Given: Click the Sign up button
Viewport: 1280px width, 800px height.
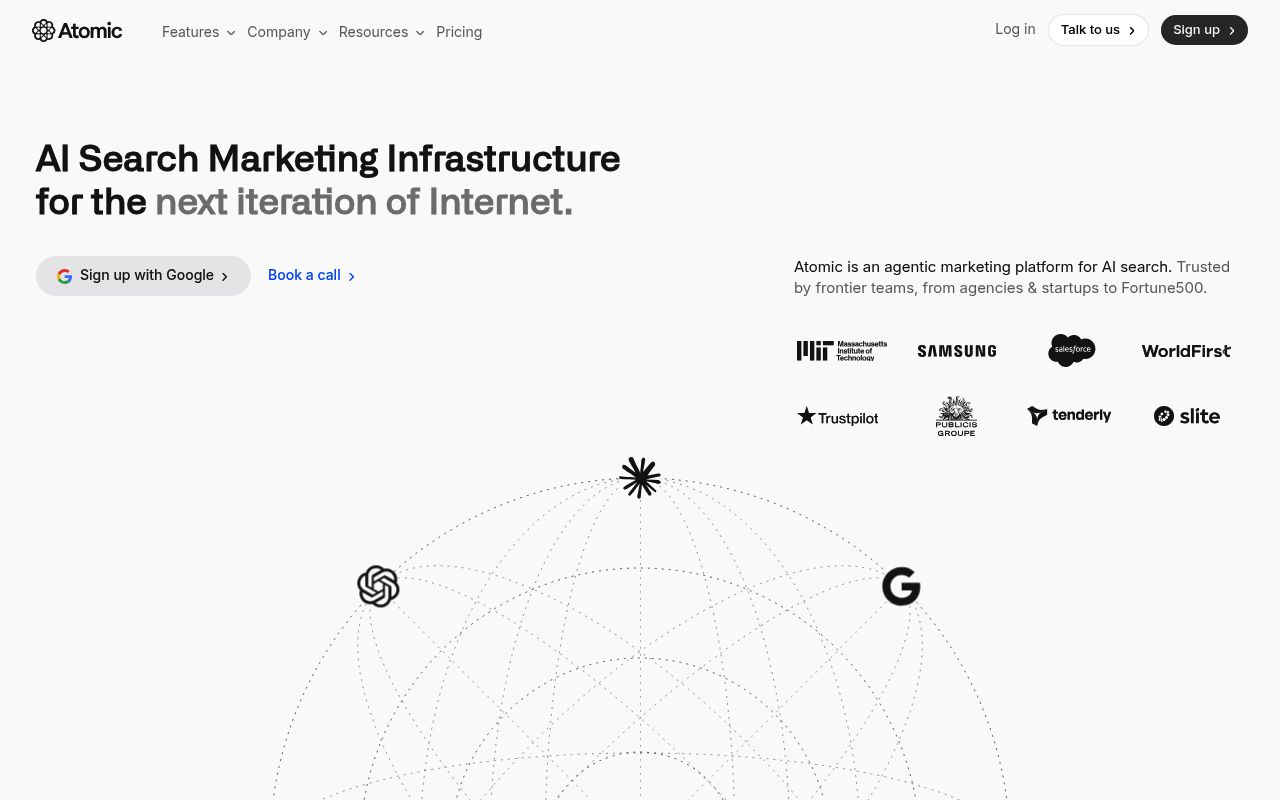Looking at the screenshot, I should pyautogui.click(x=1204, y=30).
